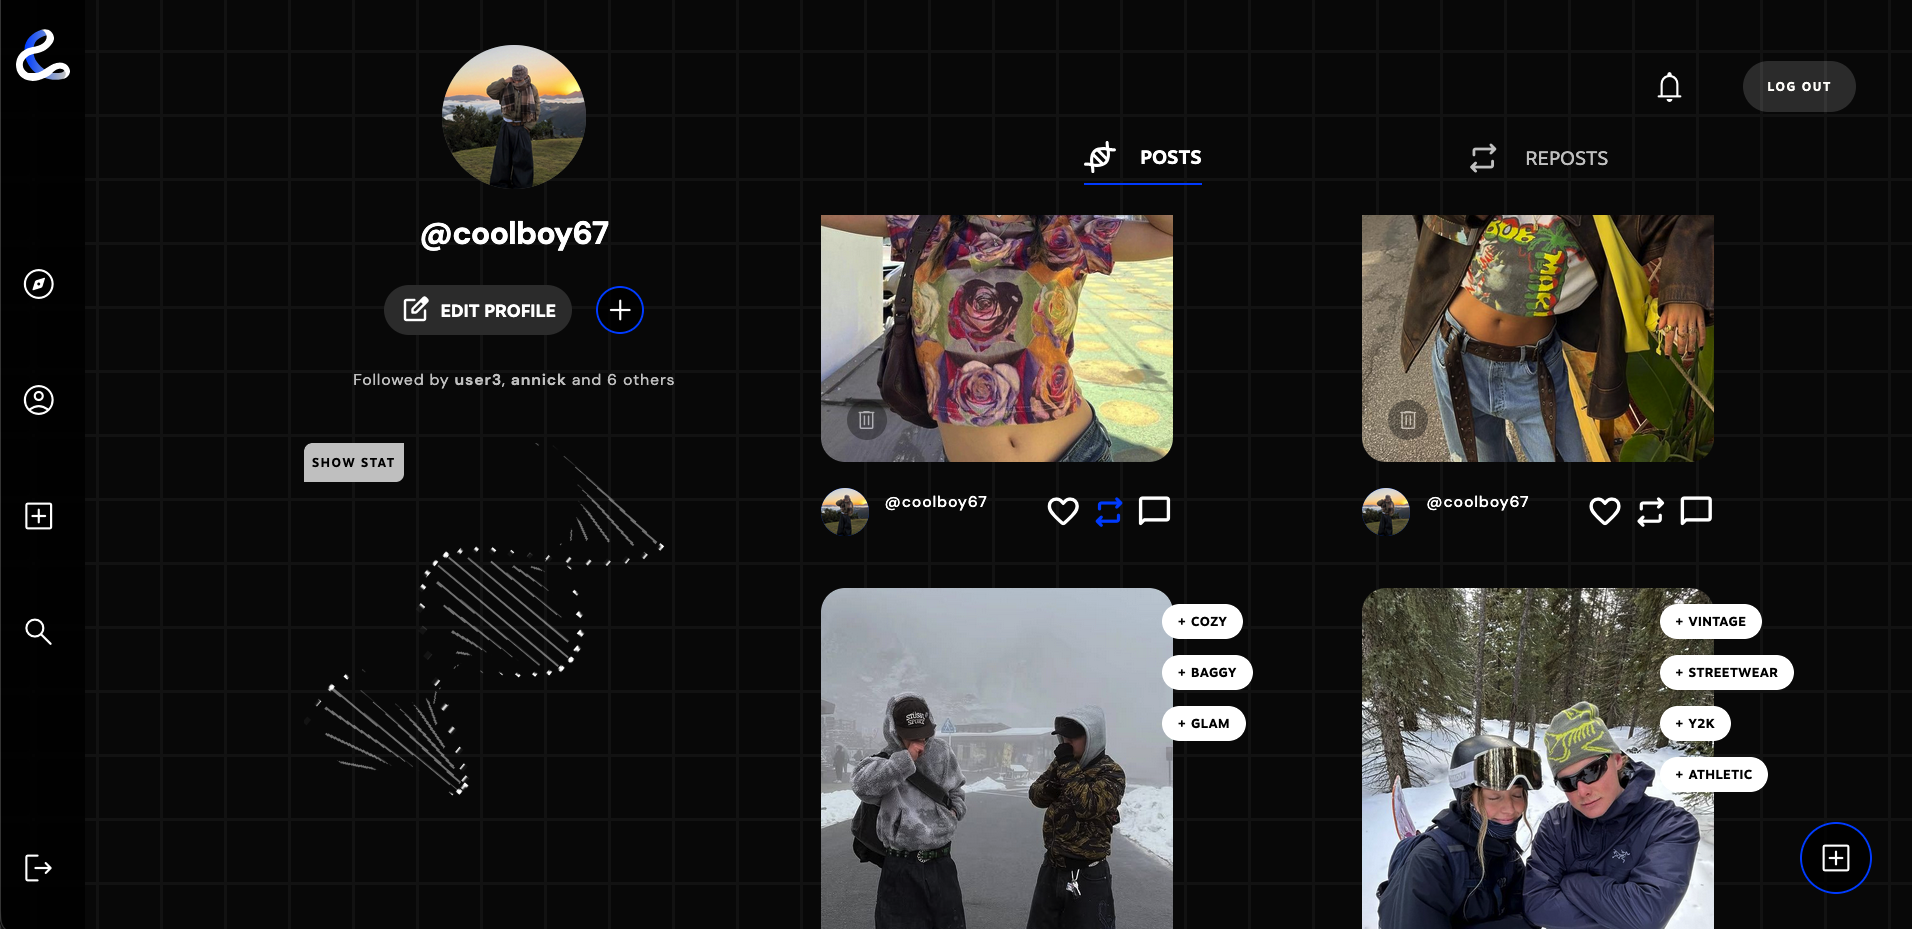The image size is (1912, 929).
Task: Click the Log Out button
Action: click(x=1799, y=87)
